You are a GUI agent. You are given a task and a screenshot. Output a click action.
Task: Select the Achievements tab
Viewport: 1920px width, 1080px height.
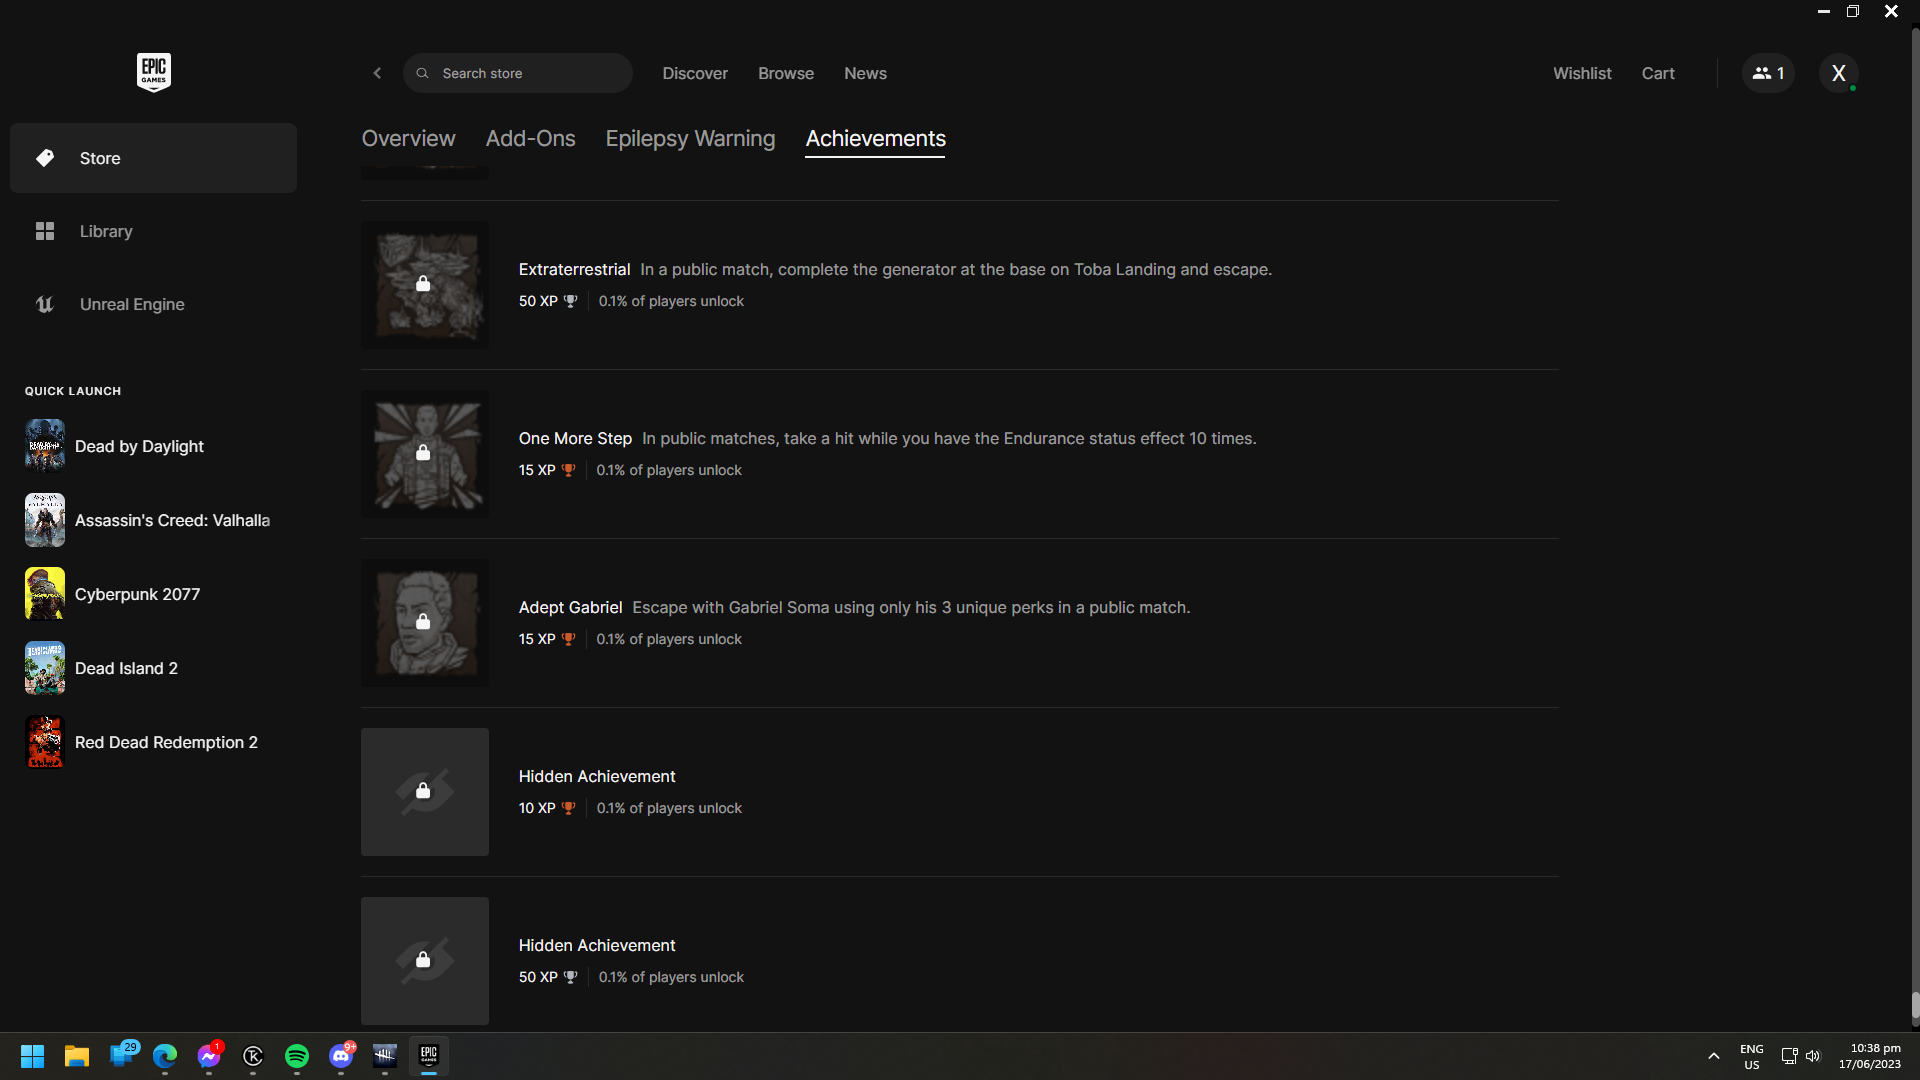click(x=875, y=139)
